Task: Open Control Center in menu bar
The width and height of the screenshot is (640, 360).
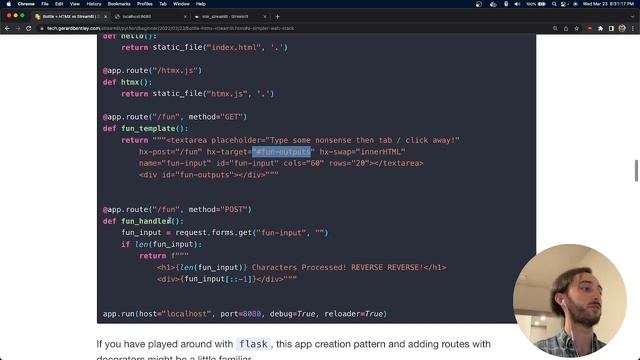Action: [x=564, y=4]
